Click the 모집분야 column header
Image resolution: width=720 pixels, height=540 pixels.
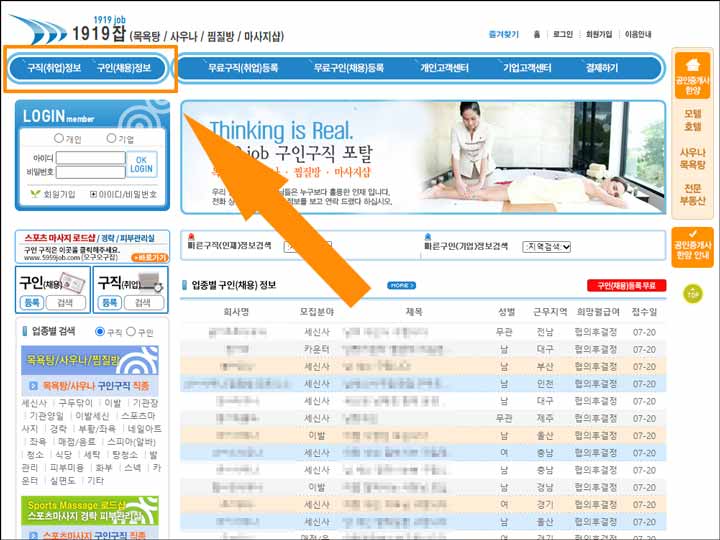[x=317, y=312]
